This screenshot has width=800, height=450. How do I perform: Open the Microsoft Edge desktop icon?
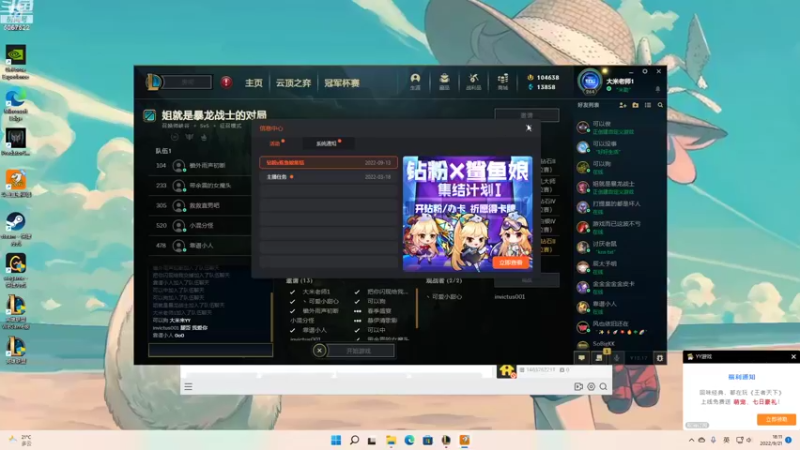[x=15, y=105]
